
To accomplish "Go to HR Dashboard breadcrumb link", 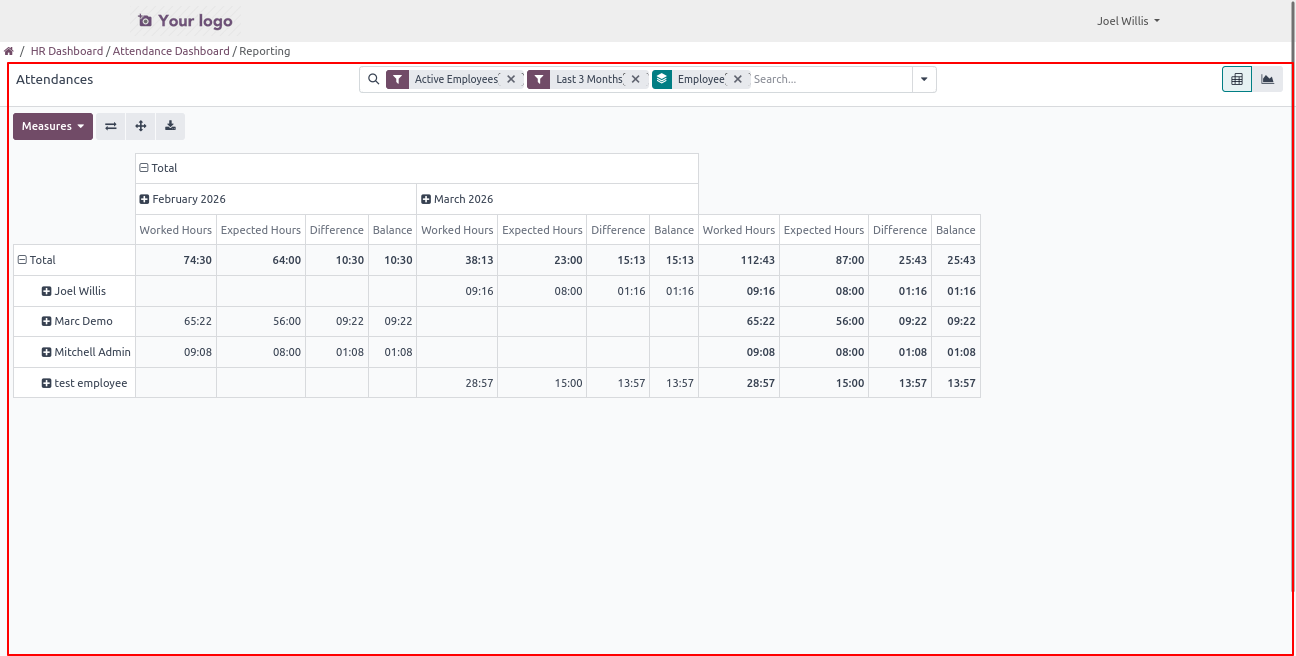I will tap(67, 51).
